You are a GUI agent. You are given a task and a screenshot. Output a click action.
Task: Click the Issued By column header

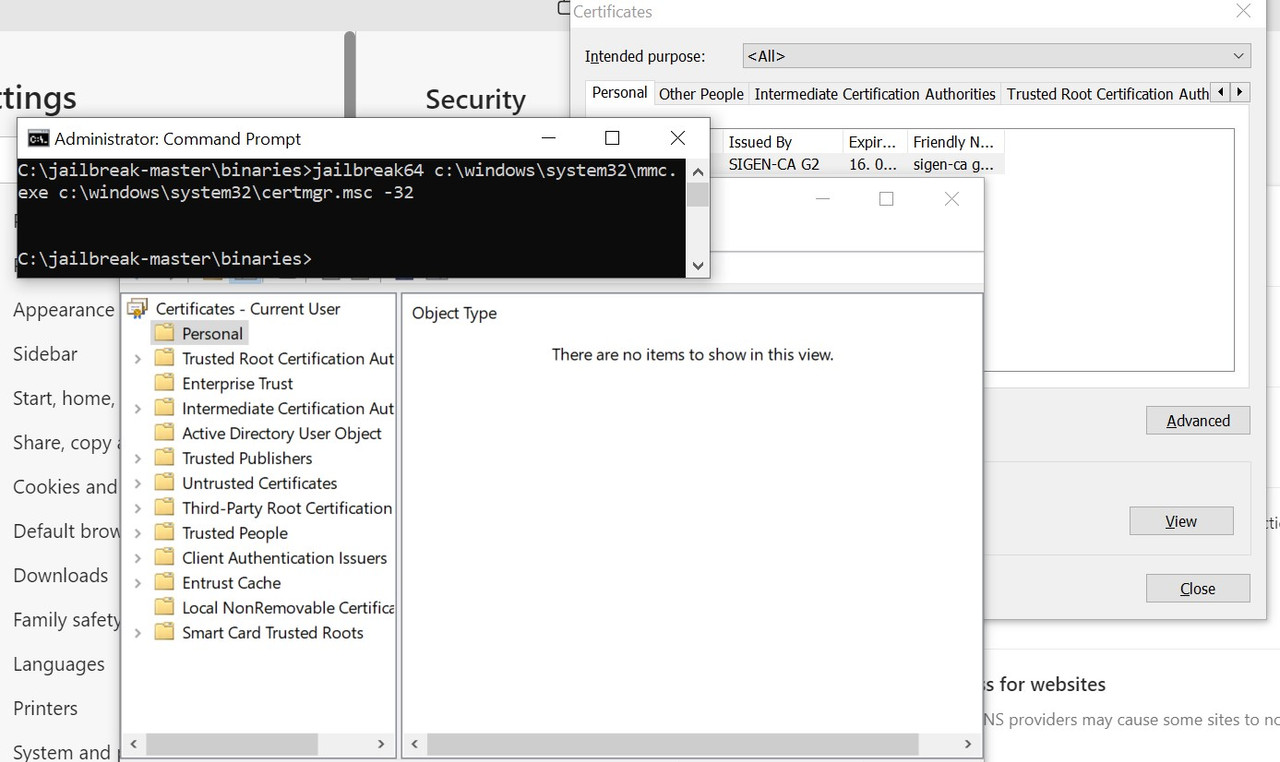tap(782, 142)
